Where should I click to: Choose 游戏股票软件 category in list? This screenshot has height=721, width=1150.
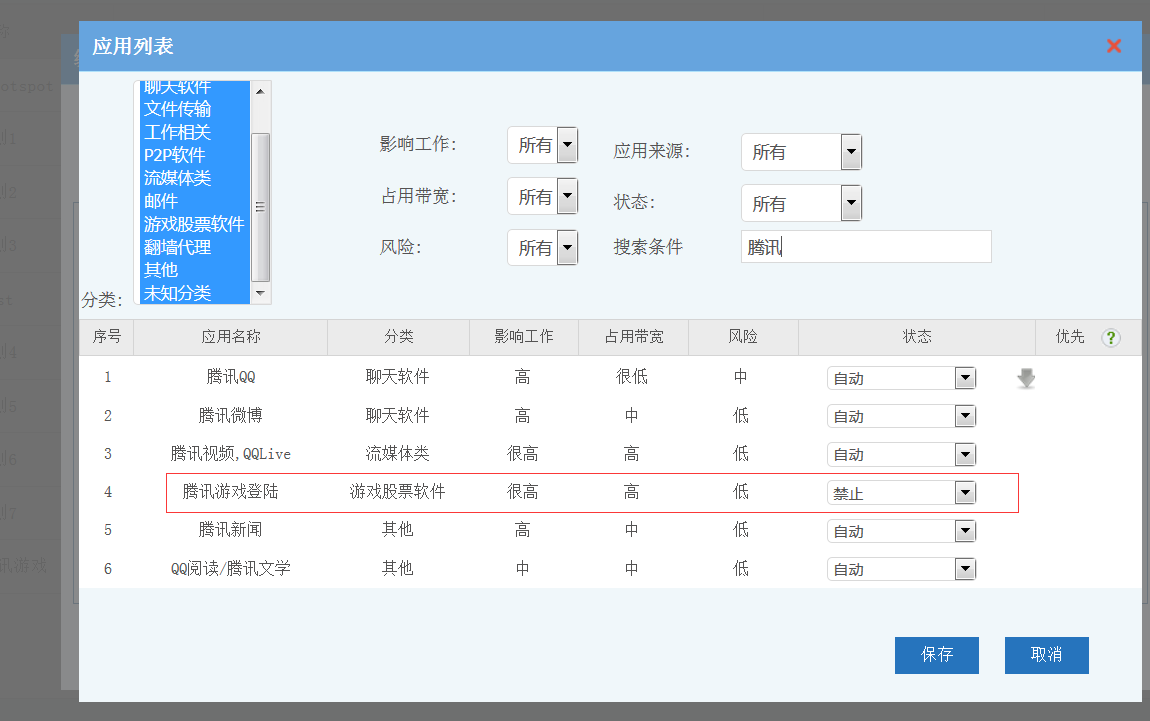pos(194,224)
